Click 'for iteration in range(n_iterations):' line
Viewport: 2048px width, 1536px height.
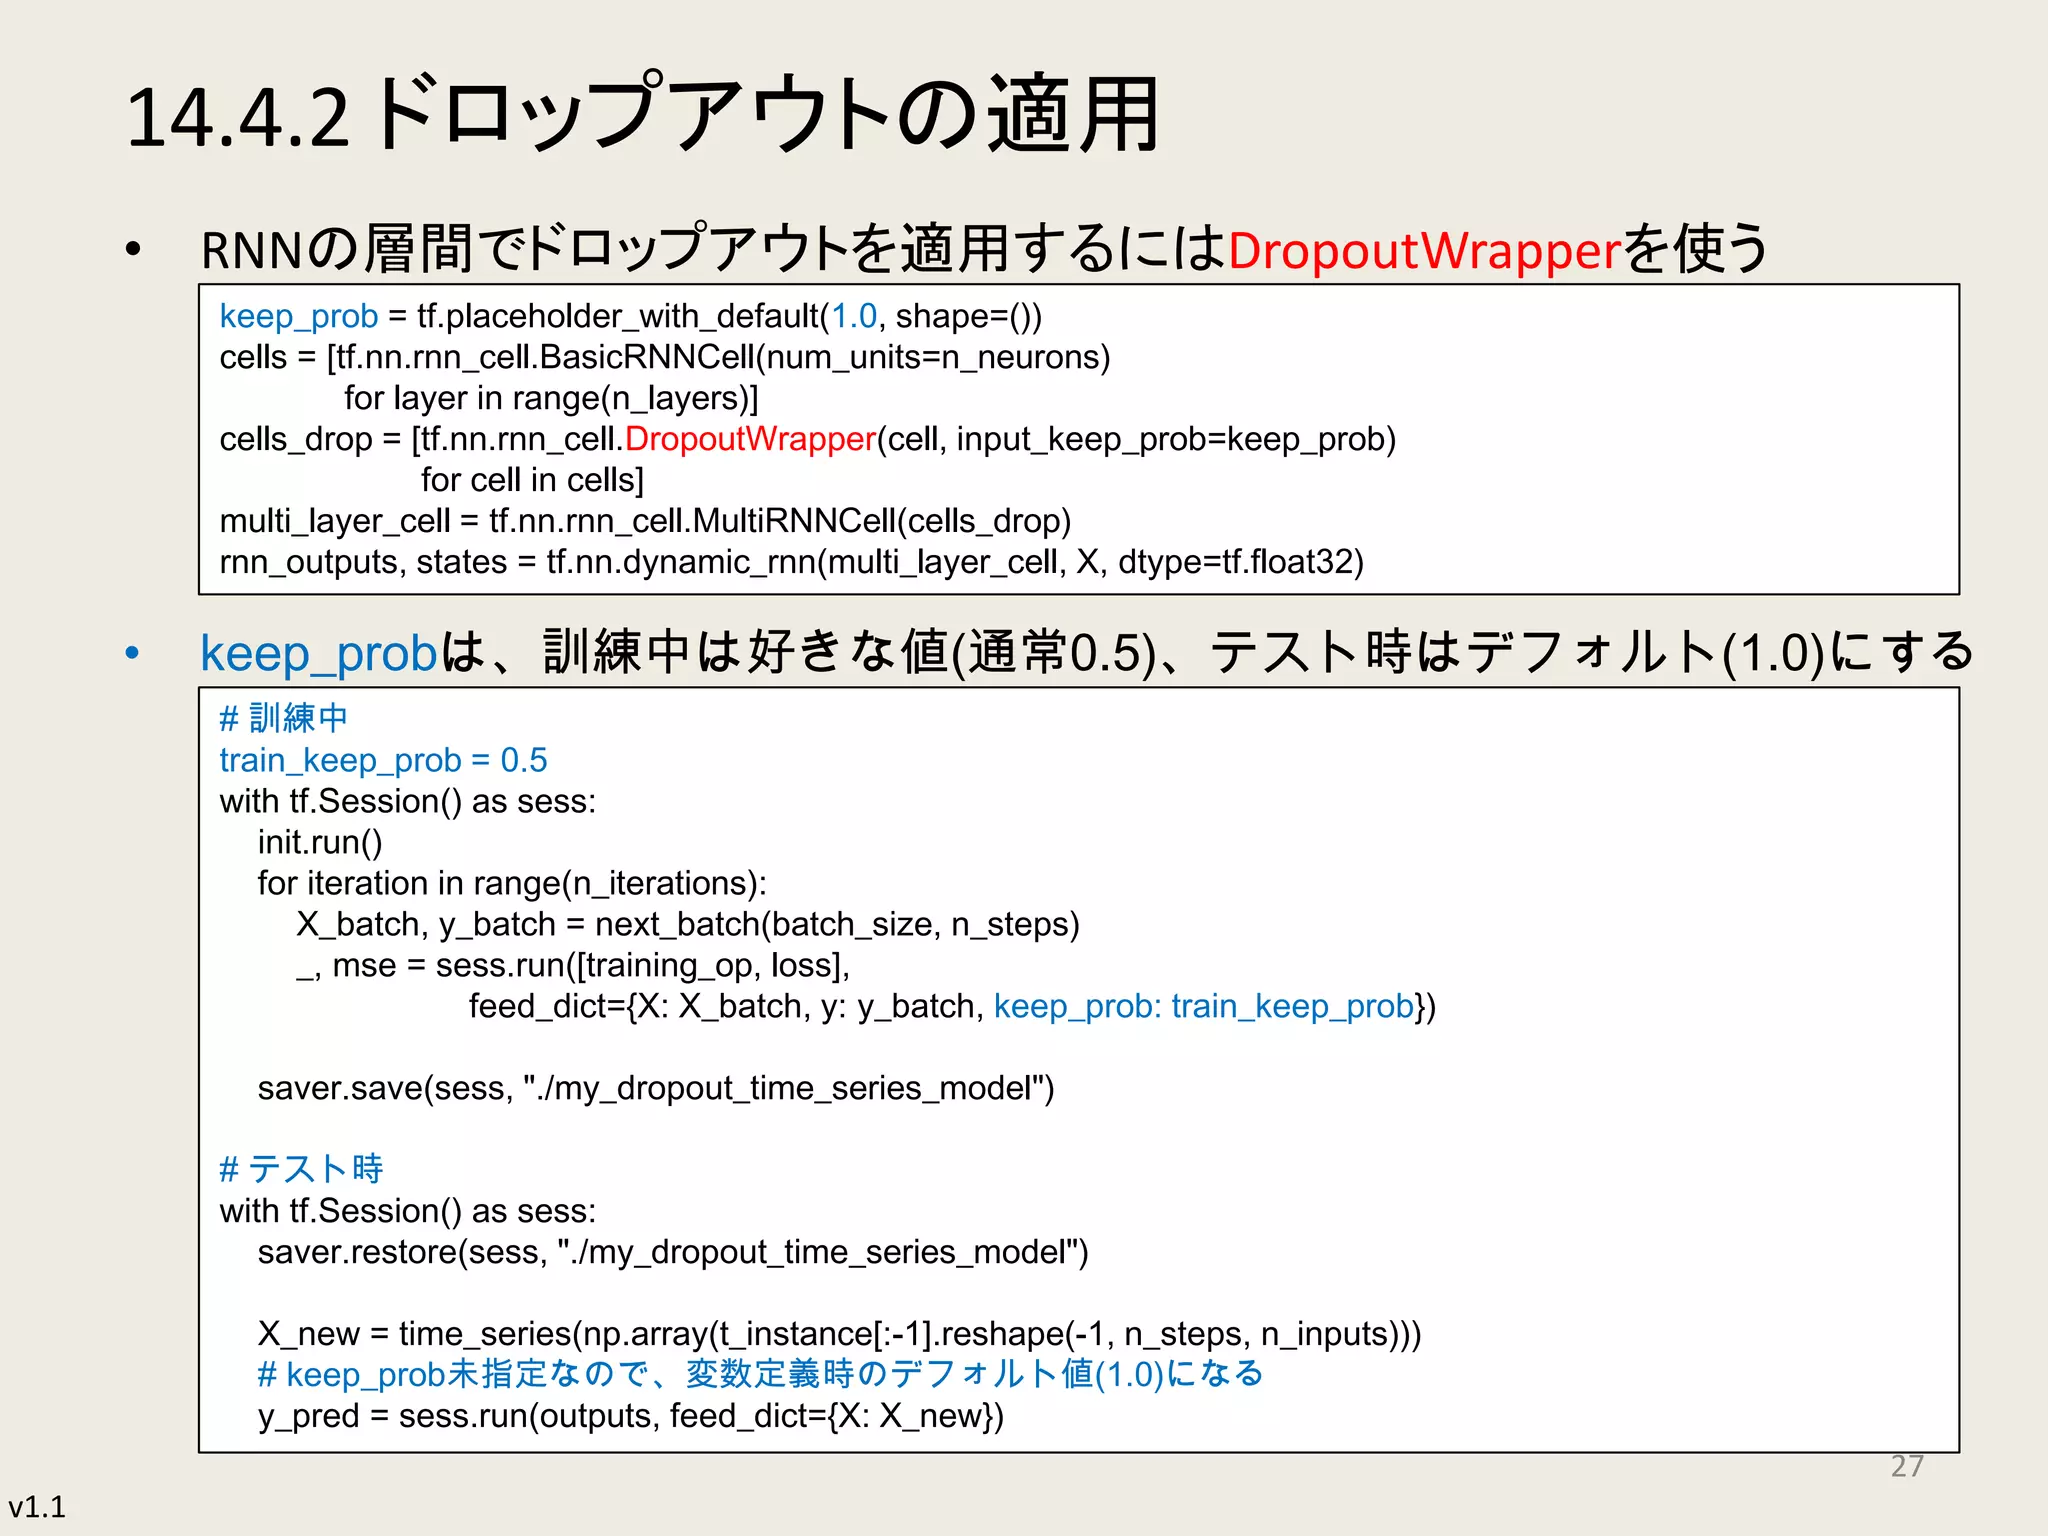click(512, 884)
